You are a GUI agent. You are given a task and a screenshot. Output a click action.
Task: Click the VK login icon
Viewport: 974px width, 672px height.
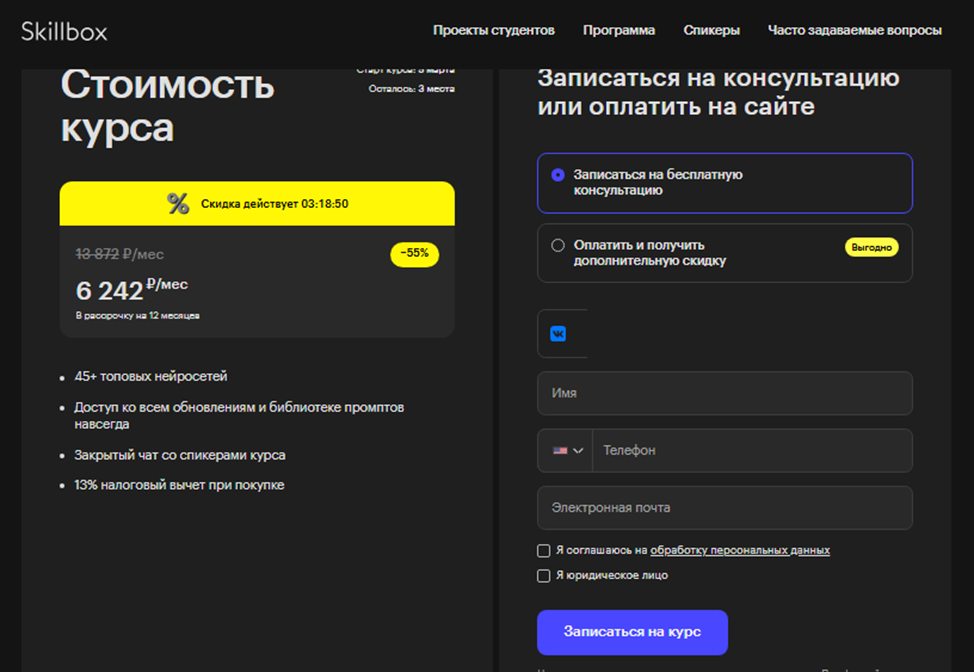click(x=558, y=334)
